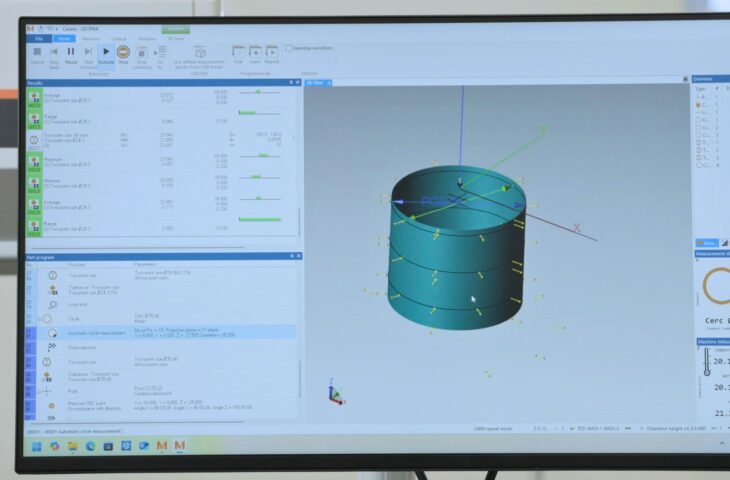
Task: Enable the Speedup execution checkbox
Action: 288,47
